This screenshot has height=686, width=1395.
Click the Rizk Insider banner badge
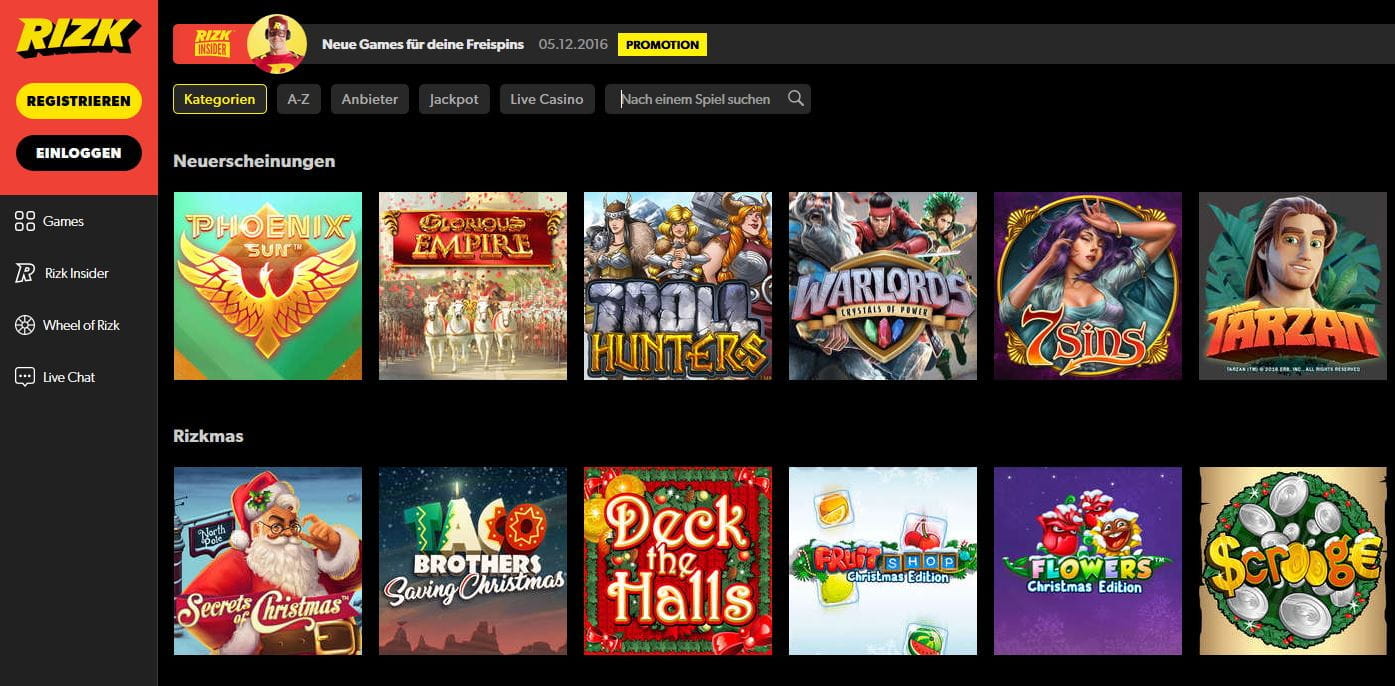[211, 44]
